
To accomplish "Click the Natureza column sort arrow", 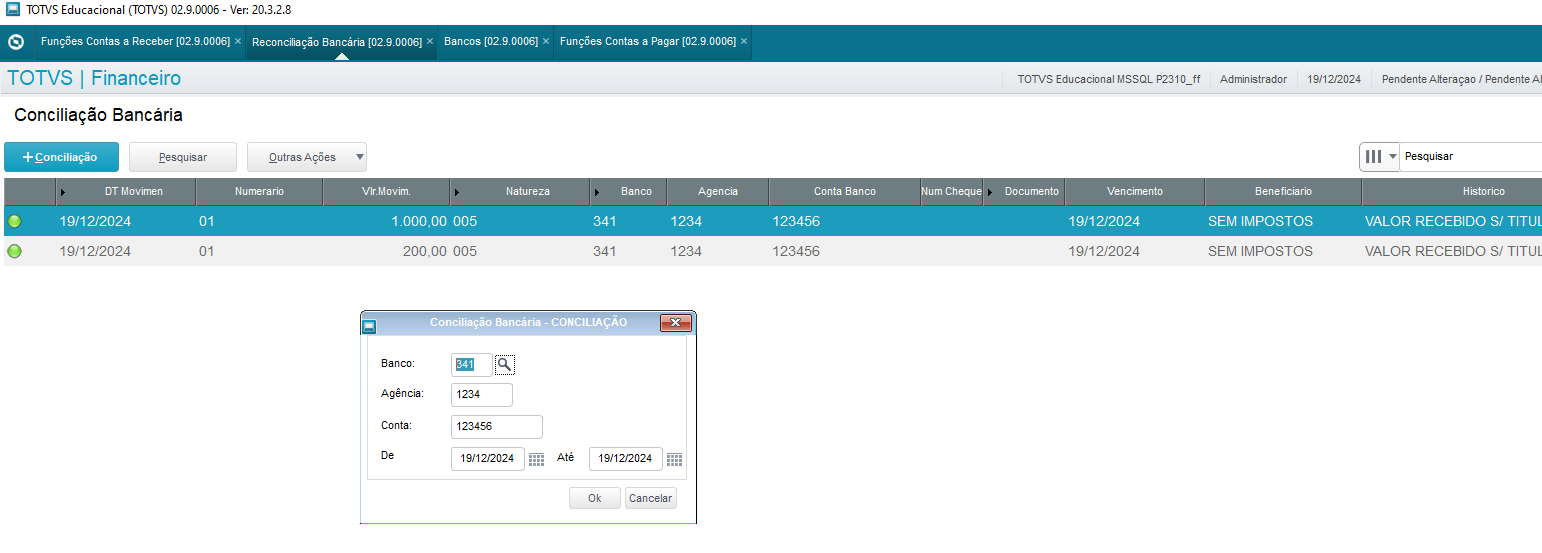I will (458, 192).
